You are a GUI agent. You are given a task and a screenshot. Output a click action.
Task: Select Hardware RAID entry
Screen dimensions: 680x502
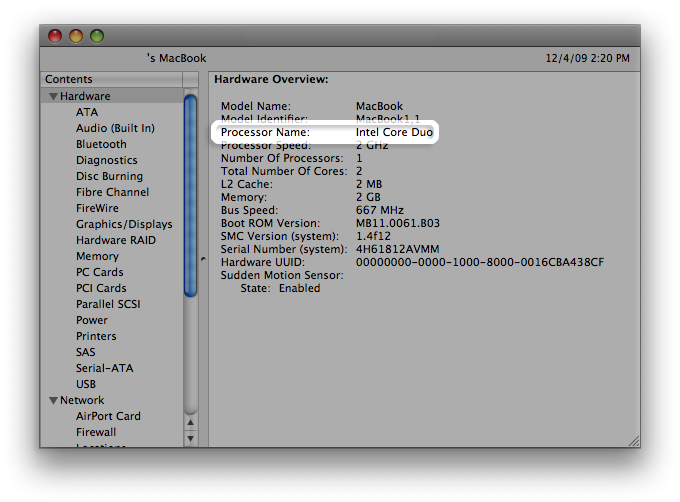(116, 240)
